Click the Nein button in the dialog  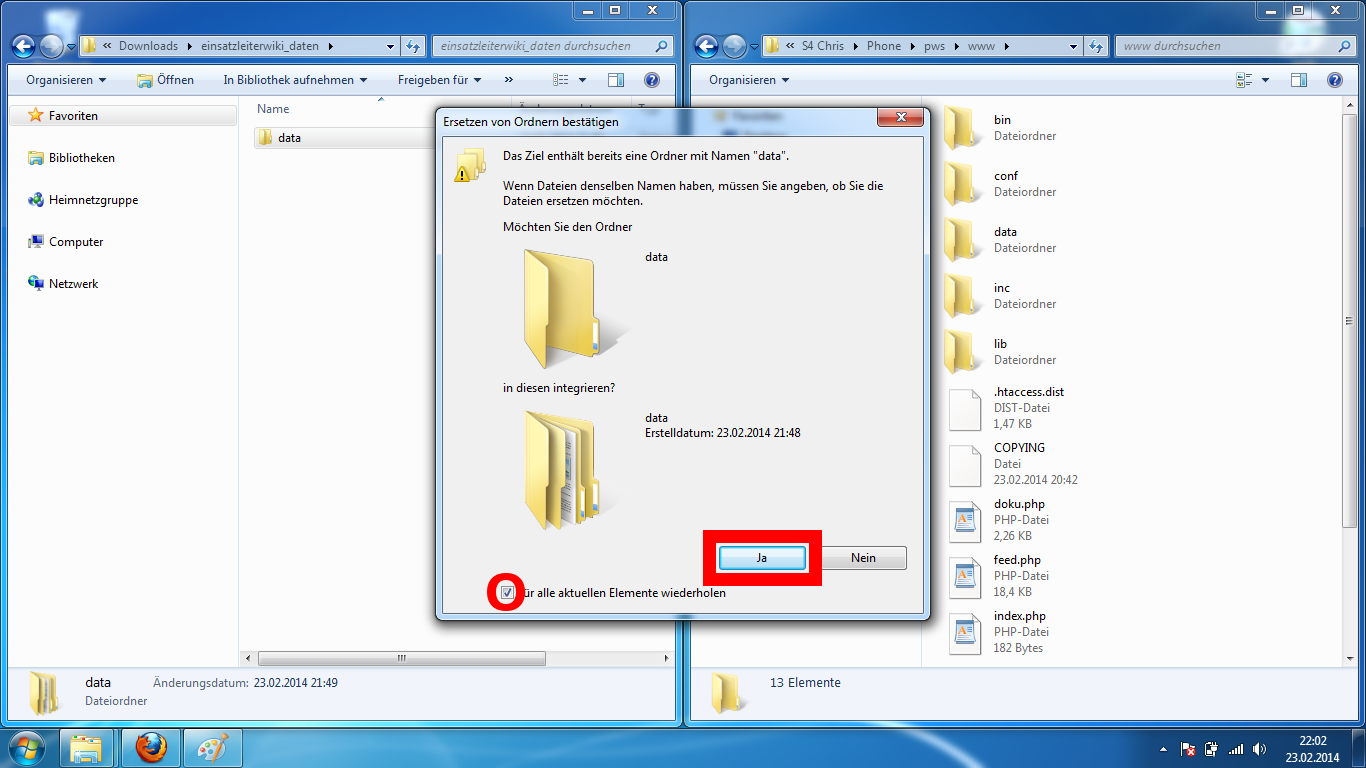point(863,558)
